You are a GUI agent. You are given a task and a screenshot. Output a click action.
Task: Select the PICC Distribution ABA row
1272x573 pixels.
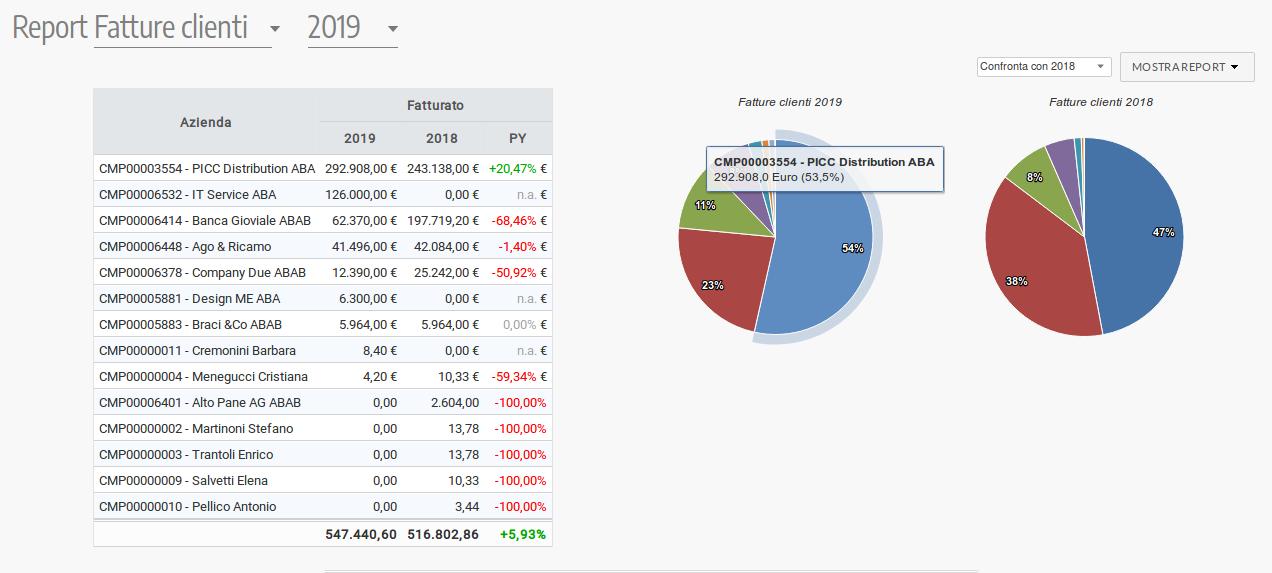click(207, 169)
